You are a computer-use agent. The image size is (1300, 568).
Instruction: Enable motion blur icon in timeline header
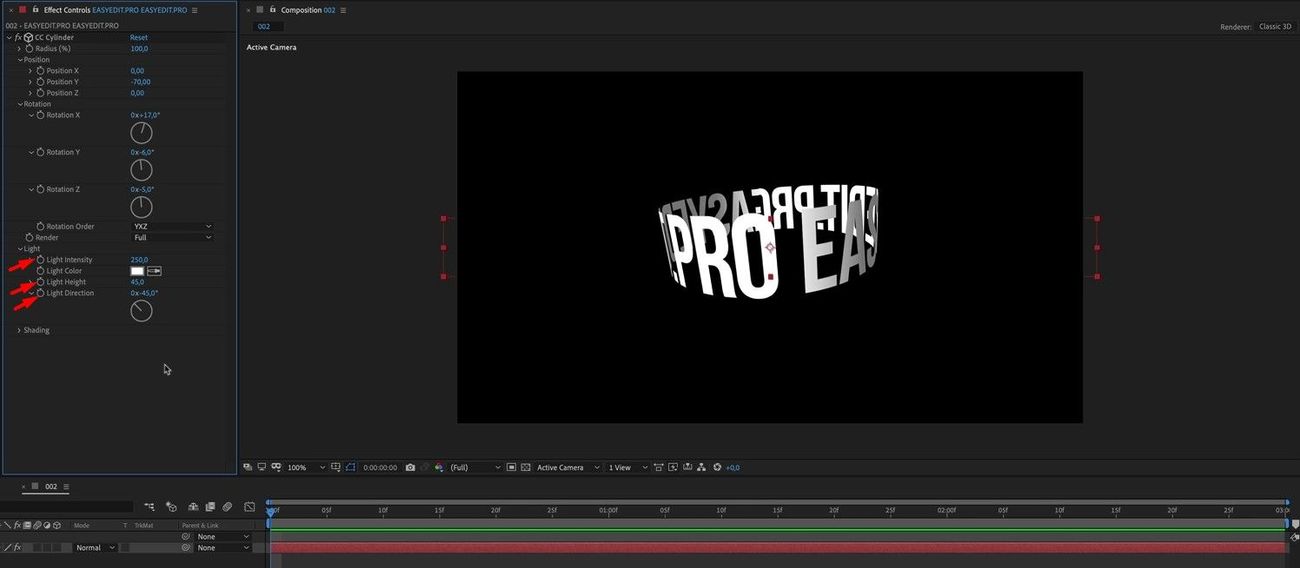pos(227,507)
